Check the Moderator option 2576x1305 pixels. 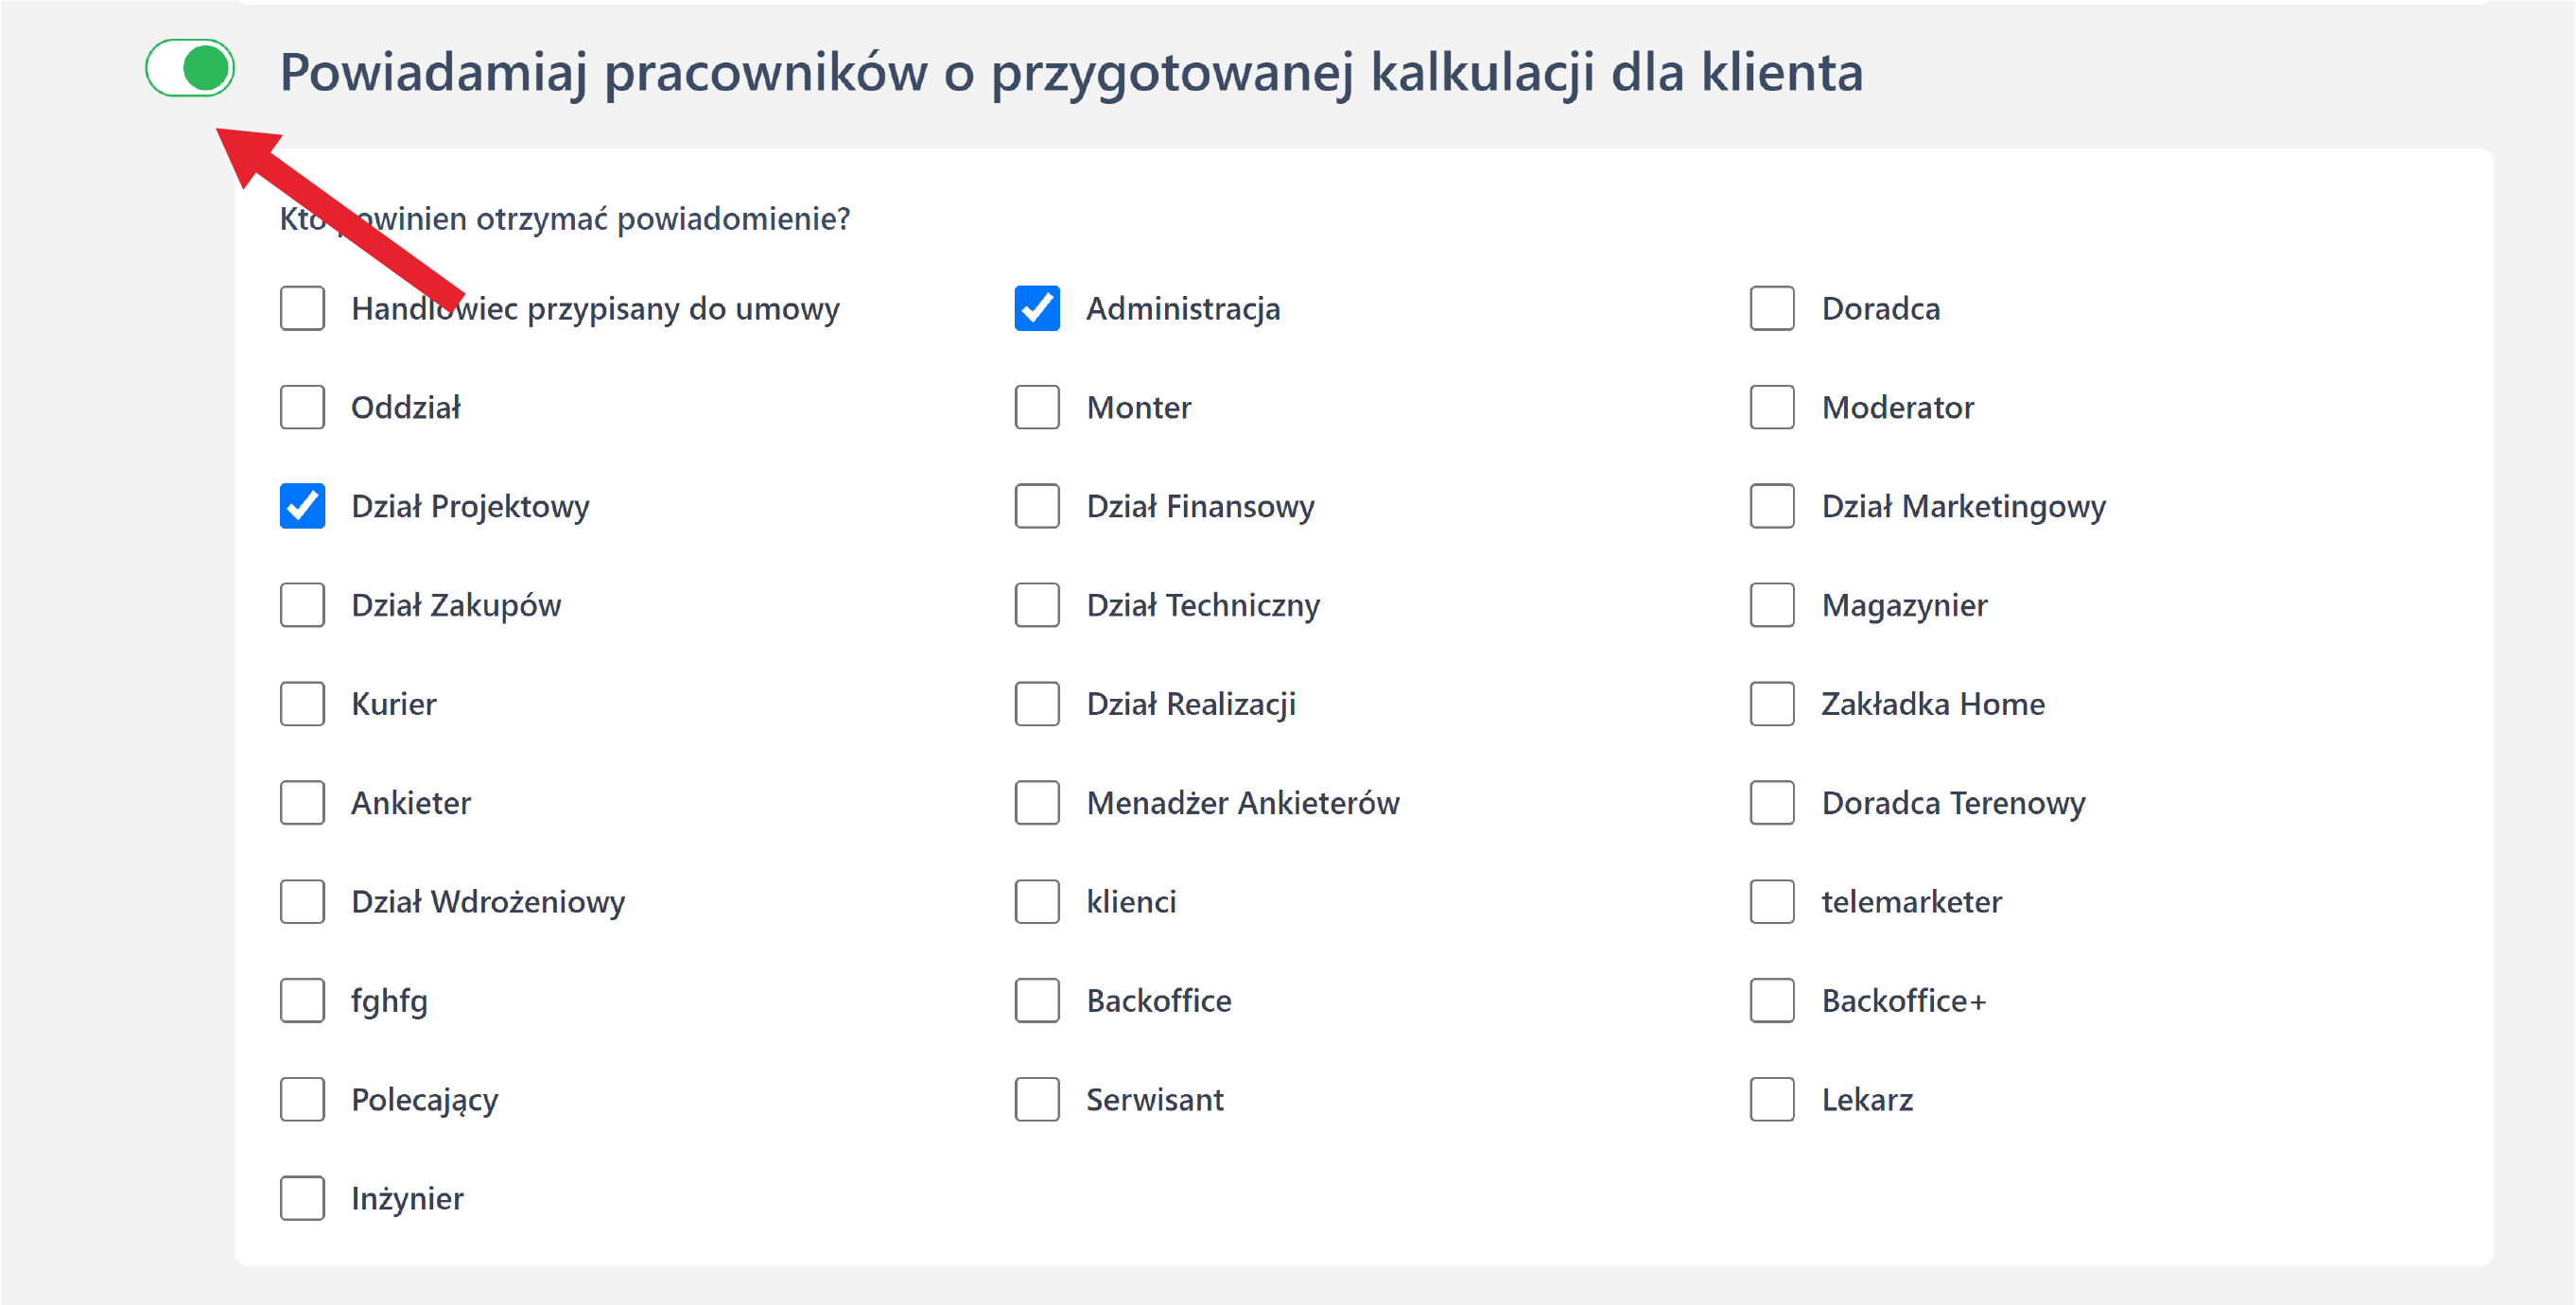coord(1772,407)
